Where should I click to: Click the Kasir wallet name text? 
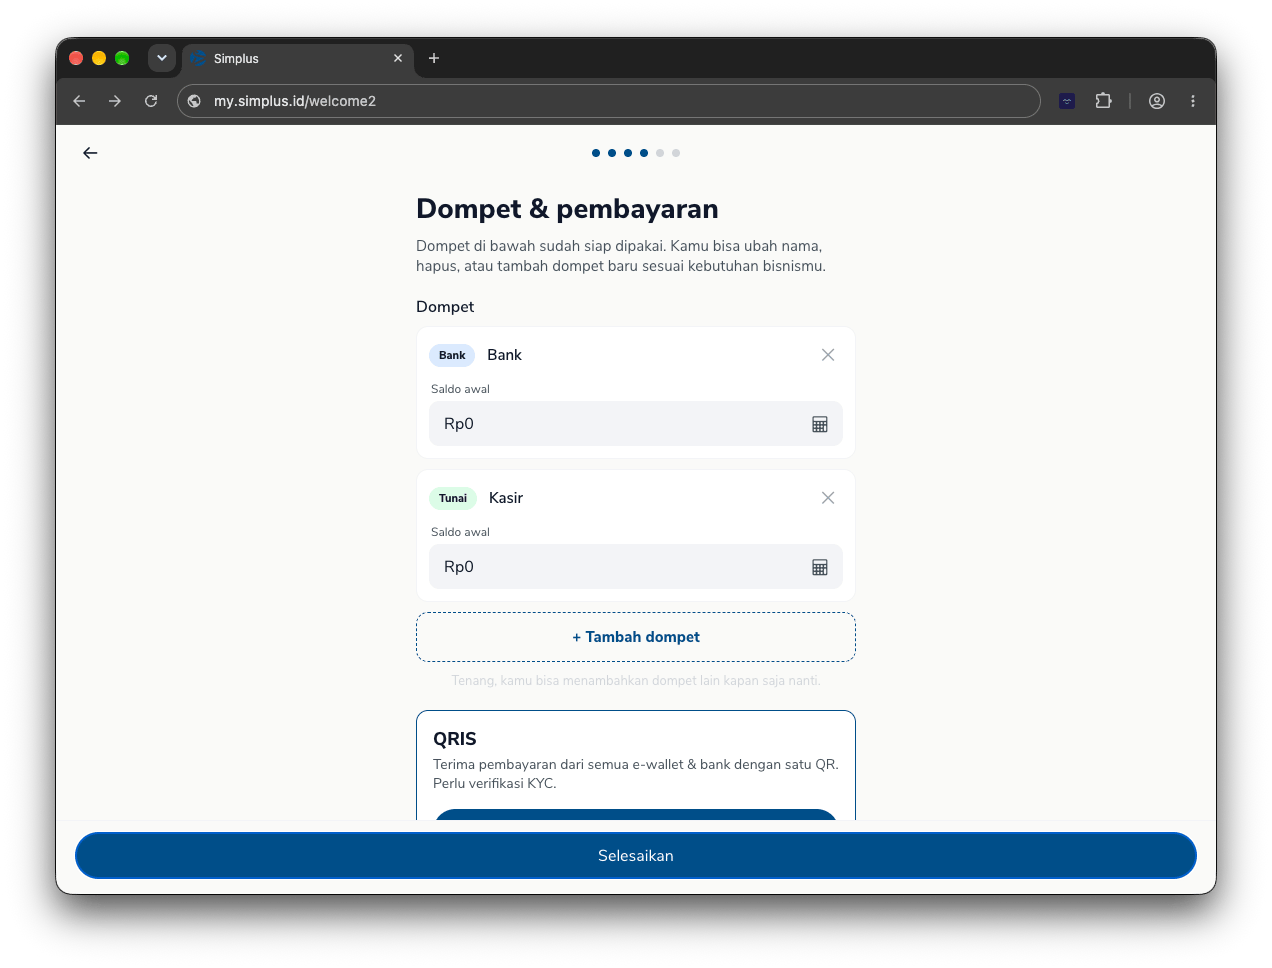[x=506, y=498]
